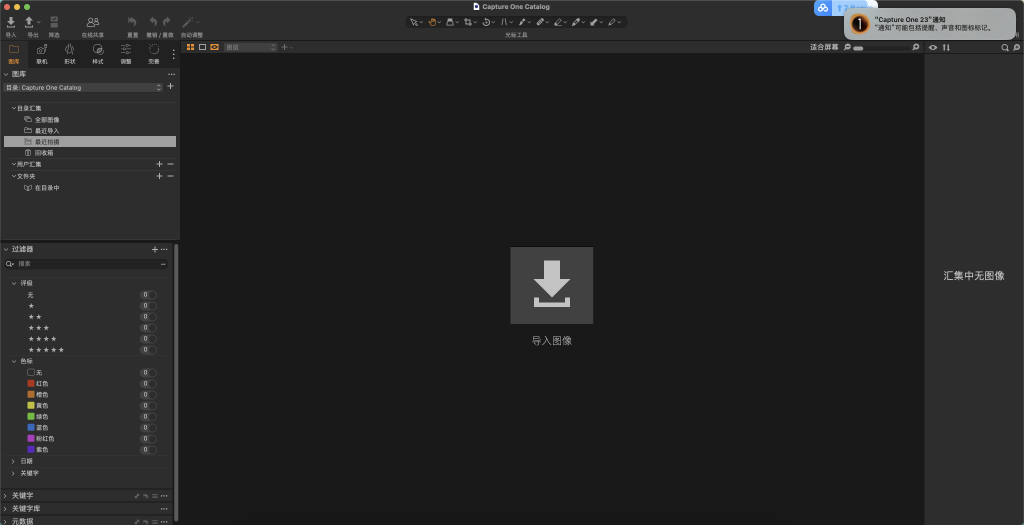Image resolution: width=1024 pixels, height=525 pixels.
Task: Switch to the 调整 tool tab
Action: click(x=126, y=54)
